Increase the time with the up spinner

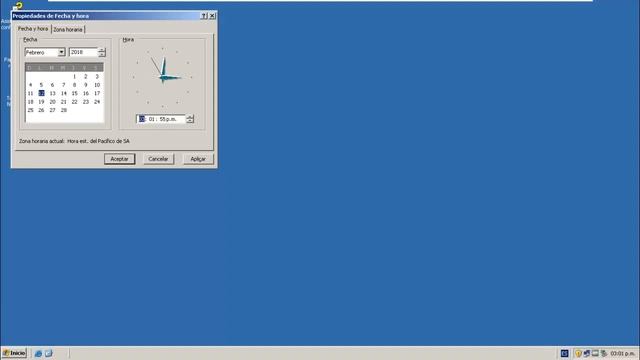(x=190, y=117)
